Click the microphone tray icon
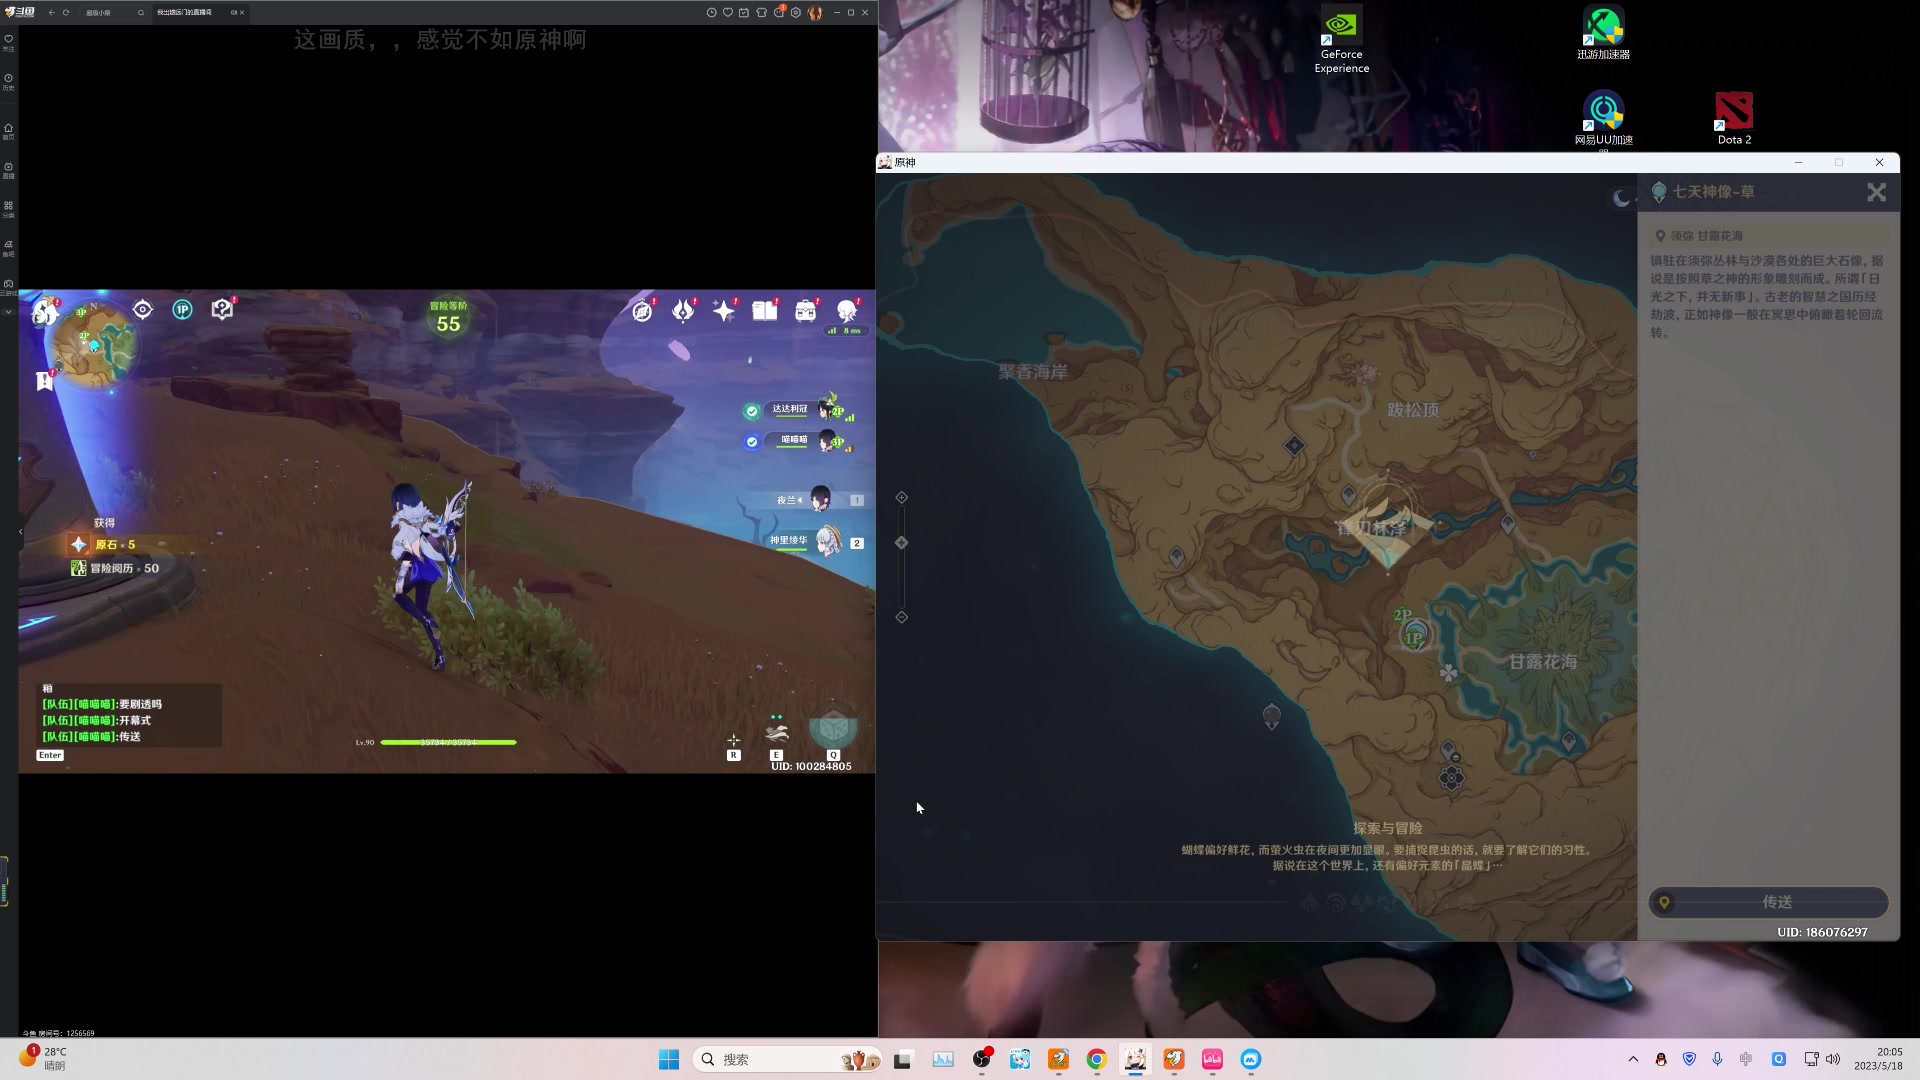 click(1717, 1059)
